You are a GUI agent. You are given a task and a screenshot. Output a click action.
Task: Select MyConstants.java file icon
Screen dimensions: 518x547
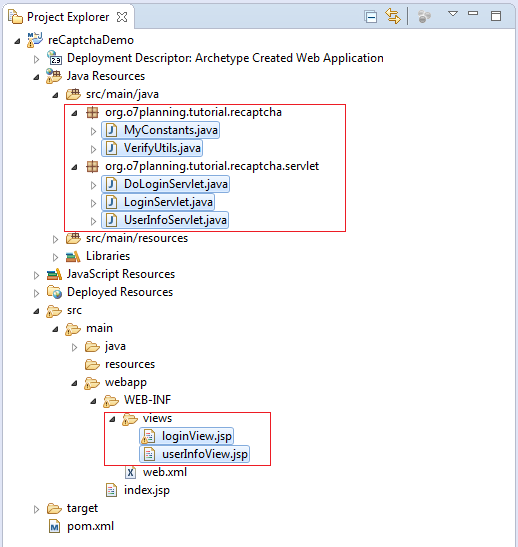click(x=111, y=130)
